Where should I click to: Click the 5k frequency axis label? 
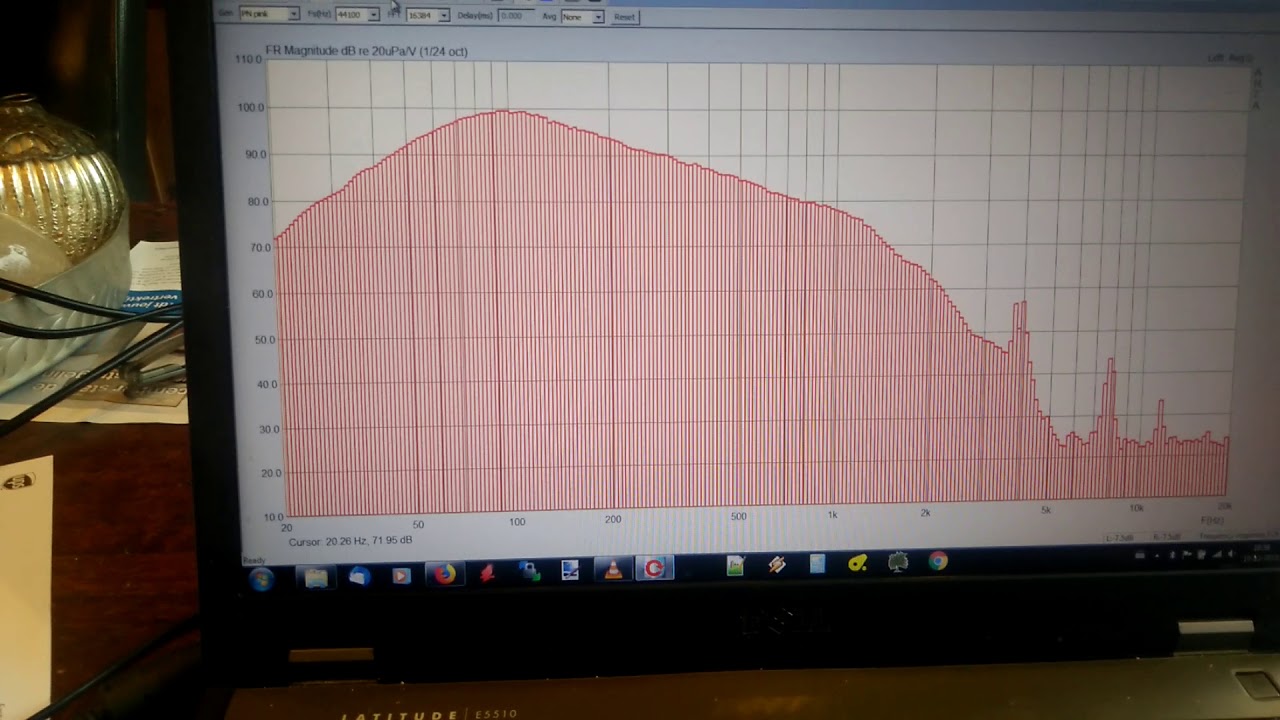click(x=1046, y=510)
